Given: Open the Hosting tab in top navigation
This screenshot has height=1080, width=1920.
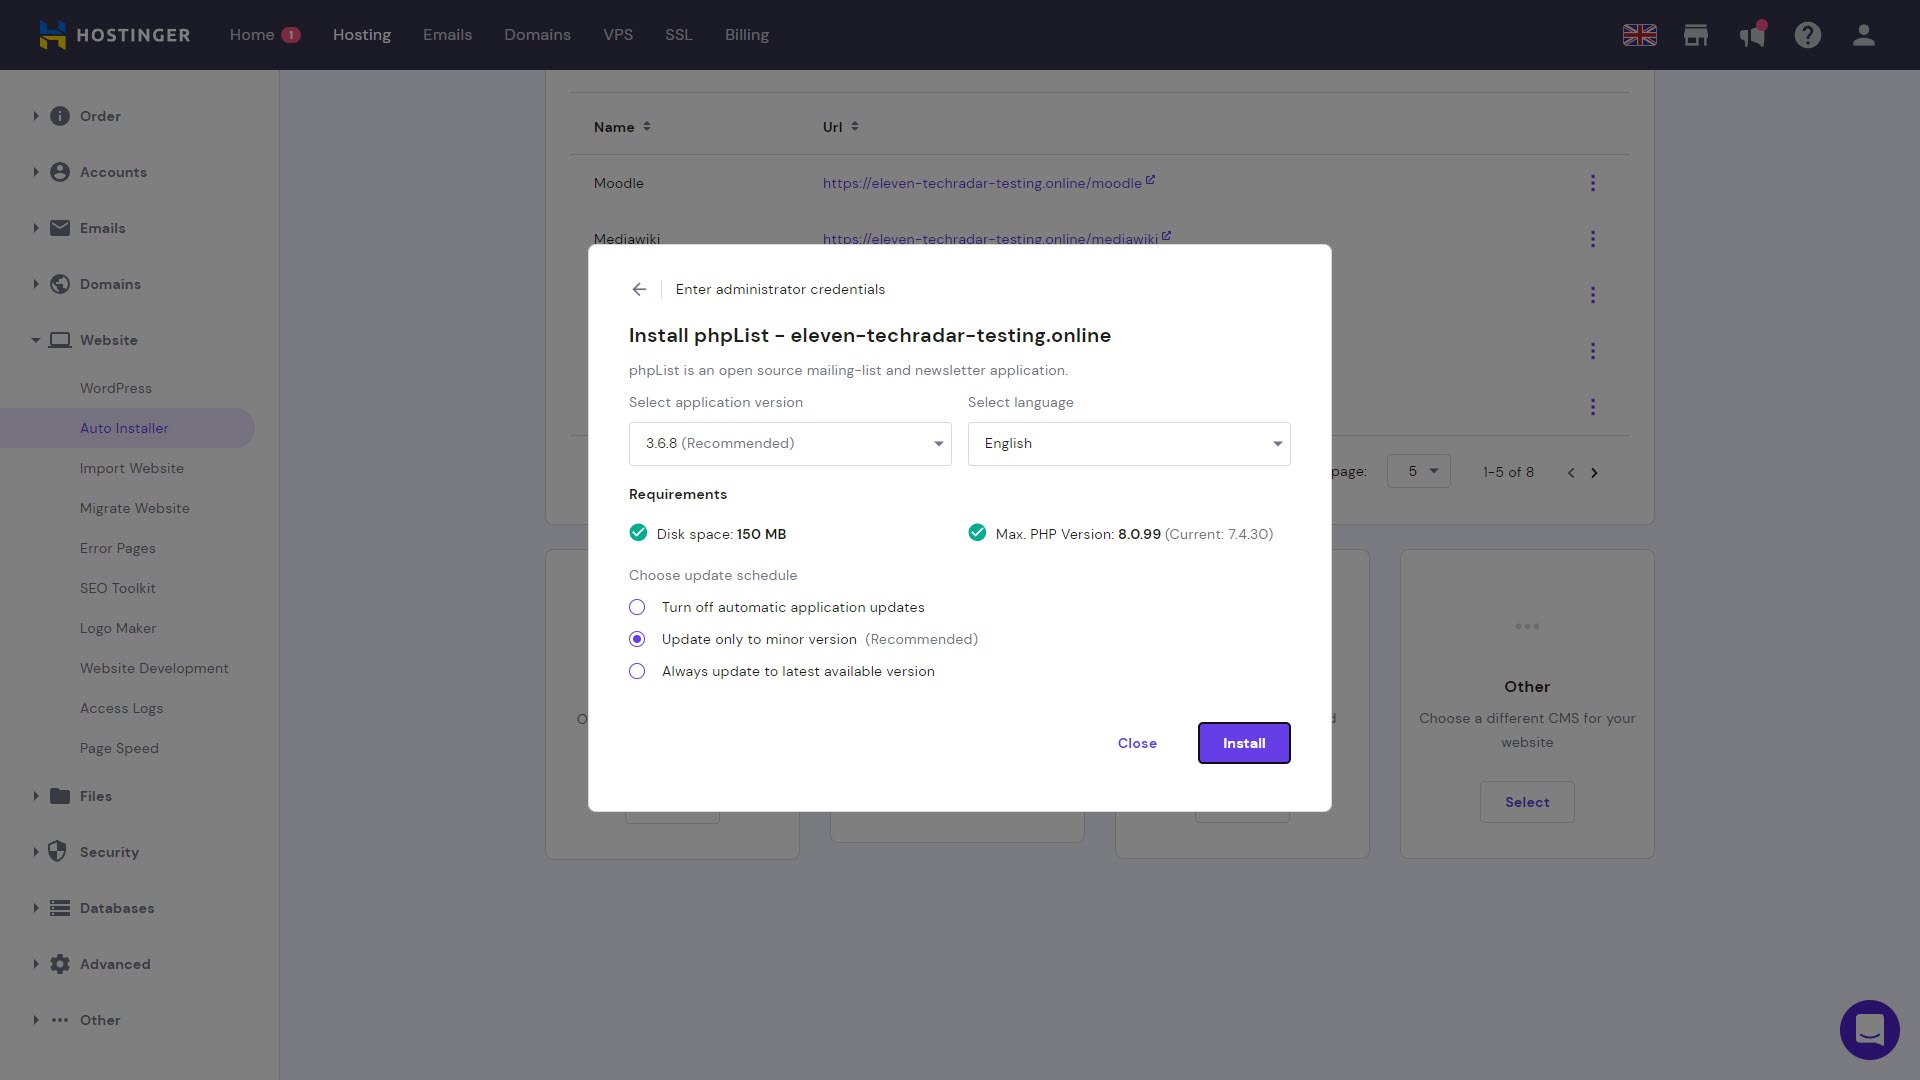Looking at the screenshot, I should (362, 35).
